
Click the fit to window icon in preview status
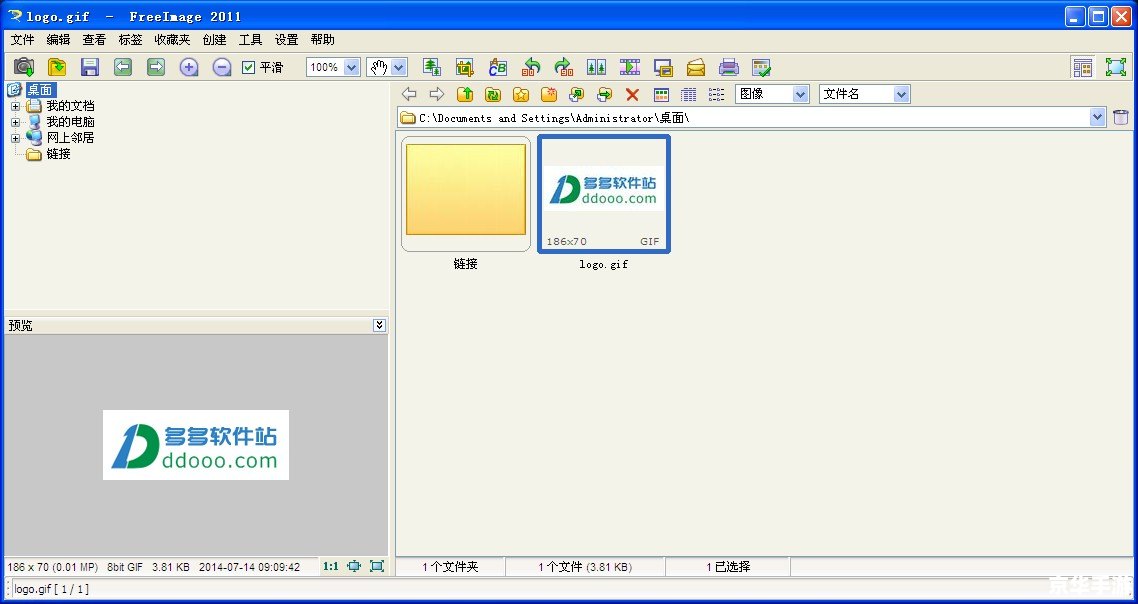354,566
